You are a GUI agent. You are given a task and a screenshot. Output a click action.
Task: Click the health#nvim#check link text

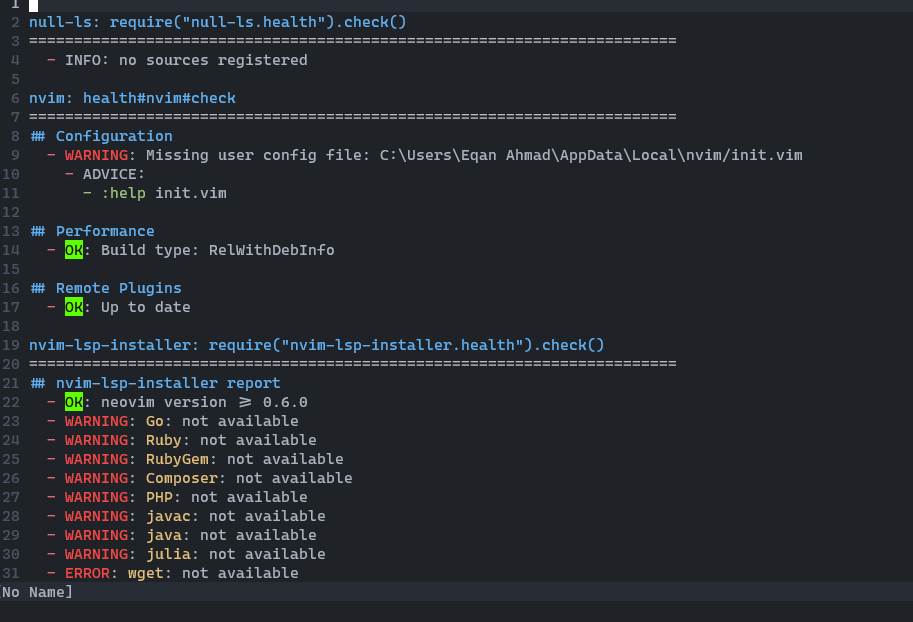coord(161,98)
